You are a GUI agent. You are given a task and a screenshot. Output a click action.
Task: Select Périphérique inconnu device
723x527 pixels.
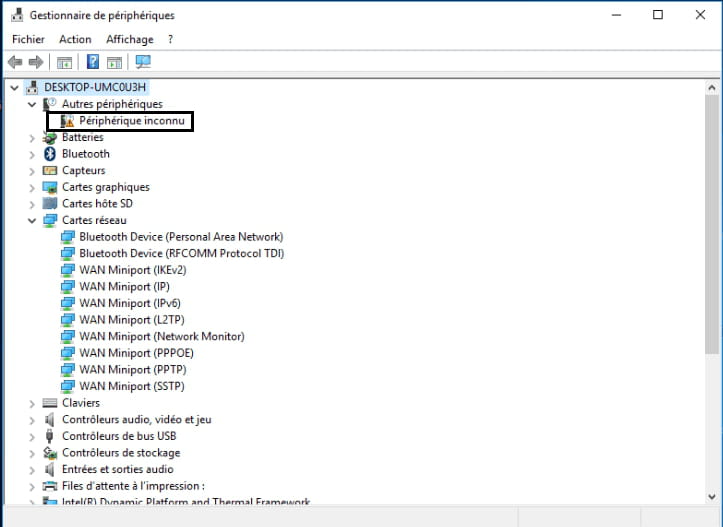pyautogui.click(x=131, y=121)
